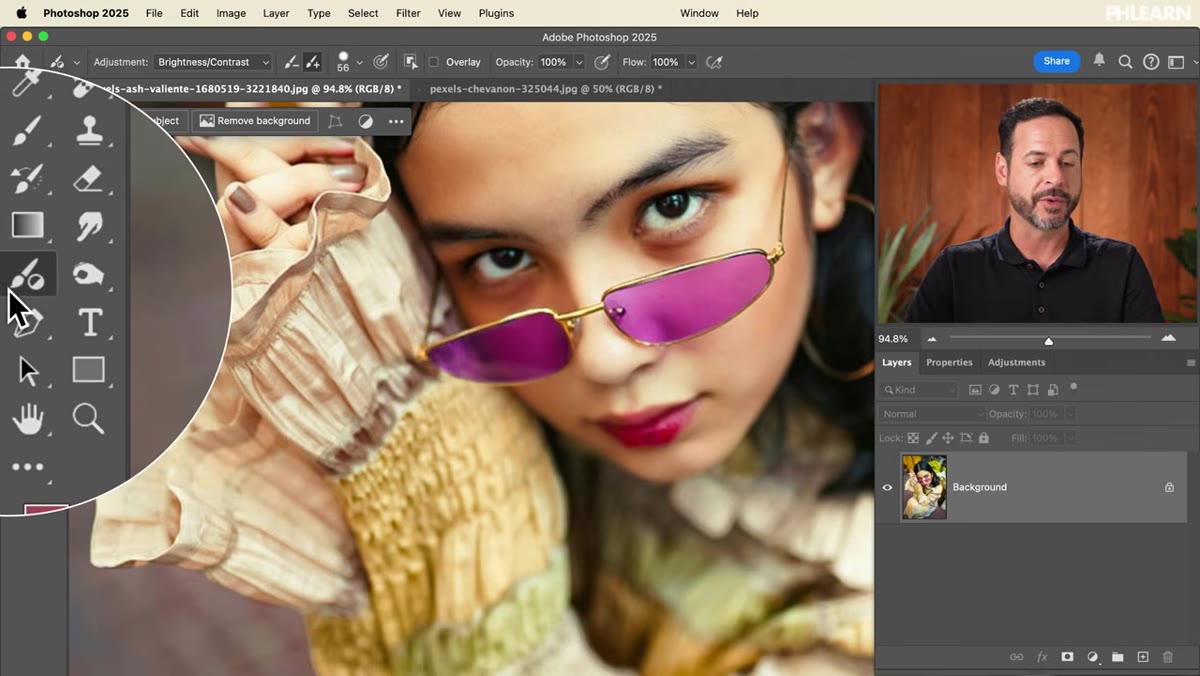Open the Apple menu

(20, 13)
